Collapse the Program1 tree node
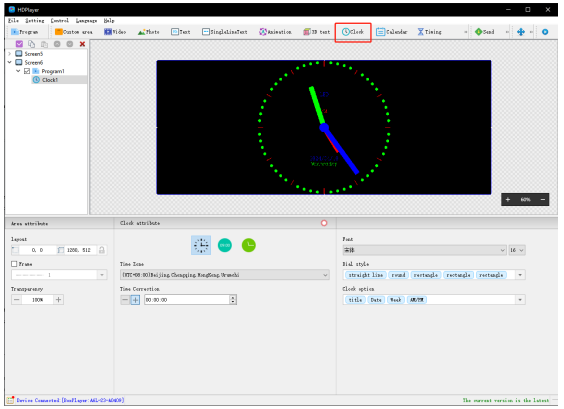The height and width of the screenshot is (409, 564). [18, 71]
